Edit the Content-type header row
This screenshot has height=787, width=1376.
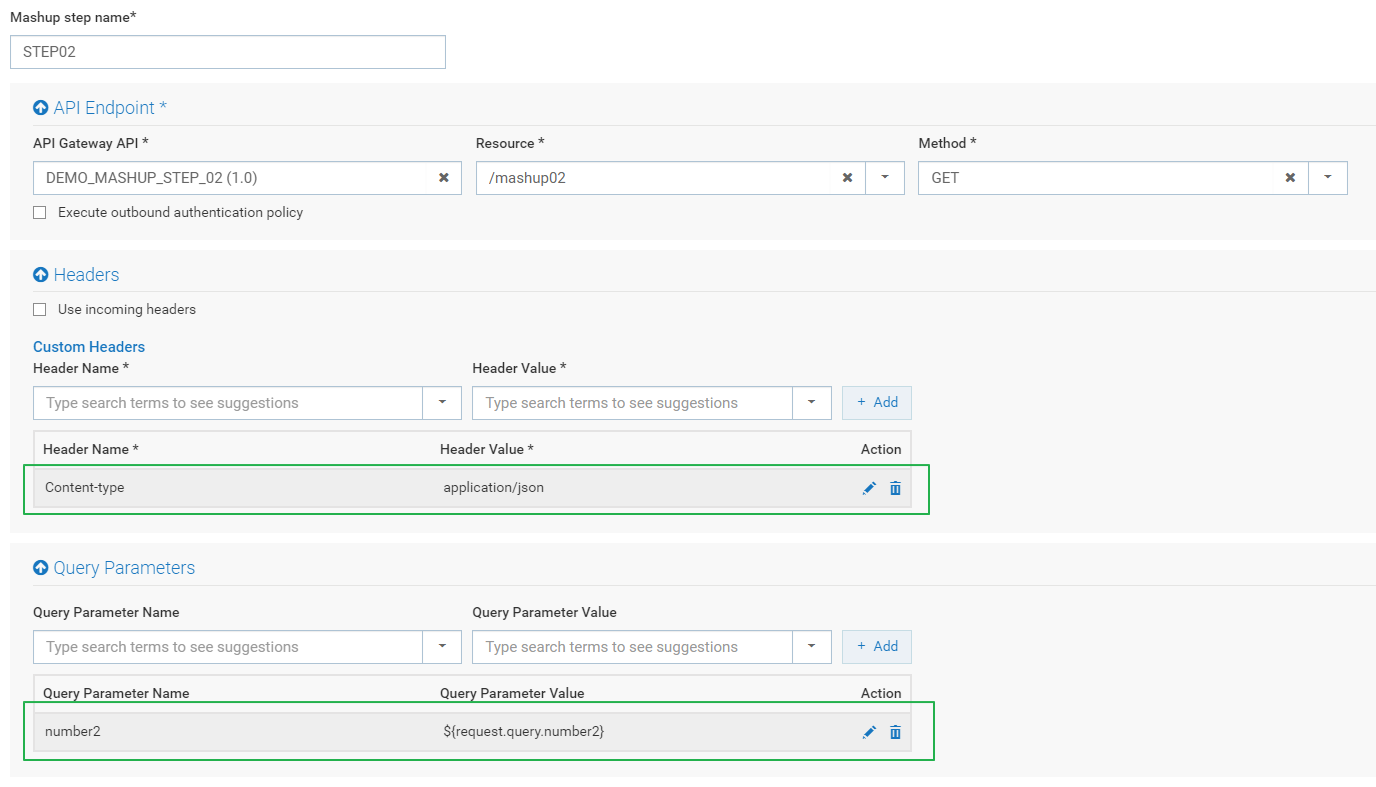coord(869,488)
